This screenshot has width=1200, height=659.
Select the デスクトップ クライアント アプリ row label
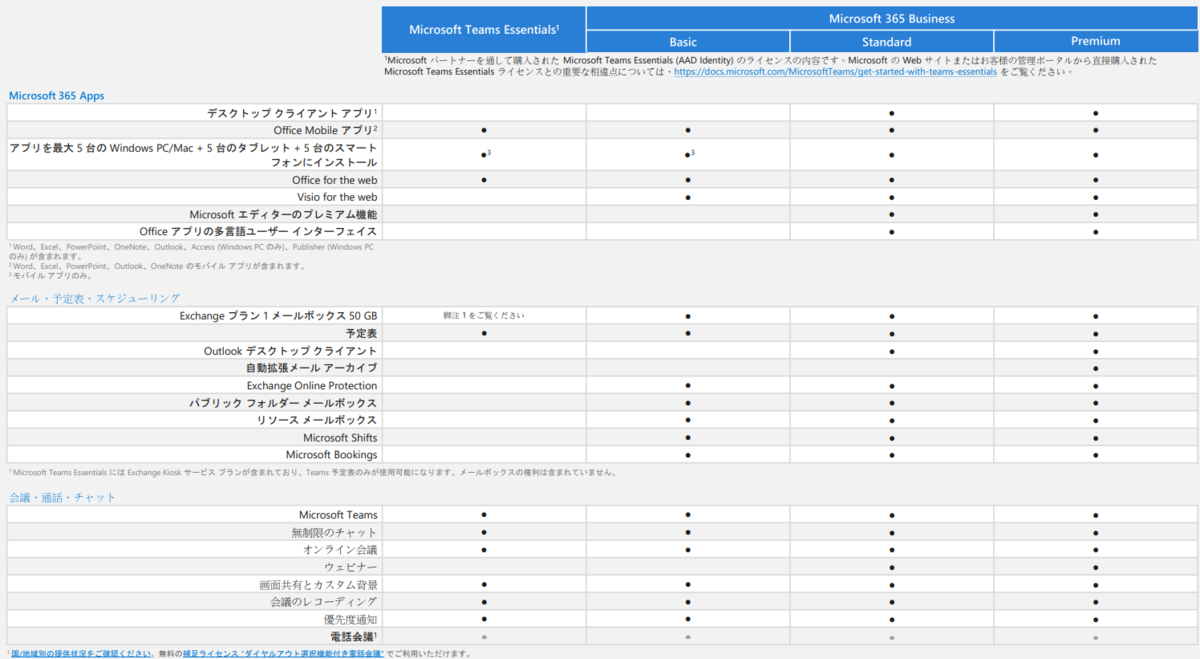click(x=292, y=113)
